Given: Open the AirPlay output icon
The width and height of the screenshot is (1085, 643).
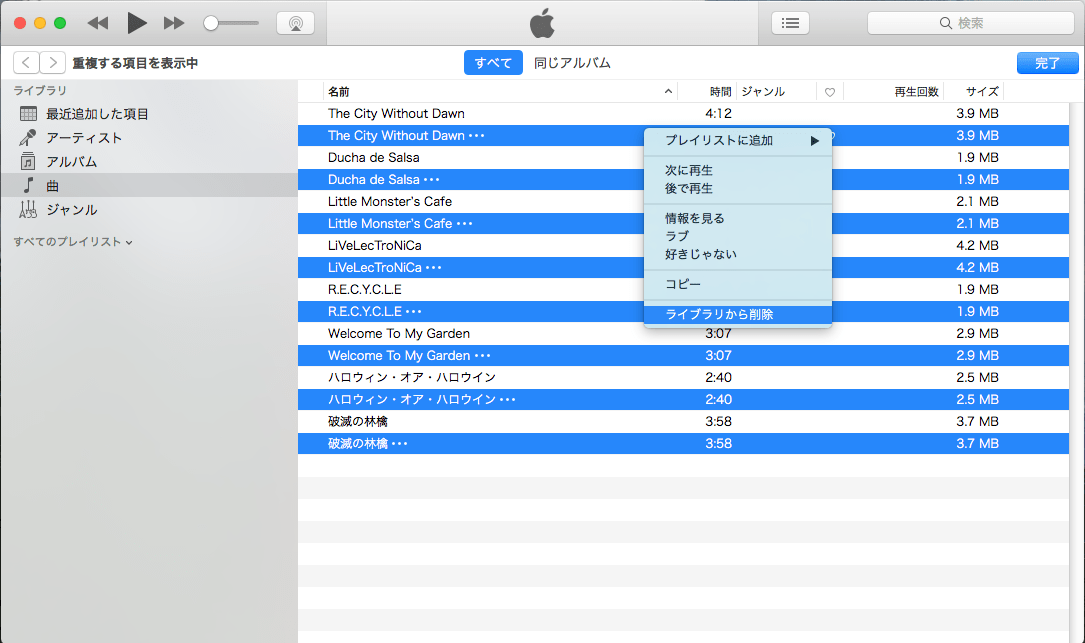Looking at the screenshot, I should coord(295,23).
